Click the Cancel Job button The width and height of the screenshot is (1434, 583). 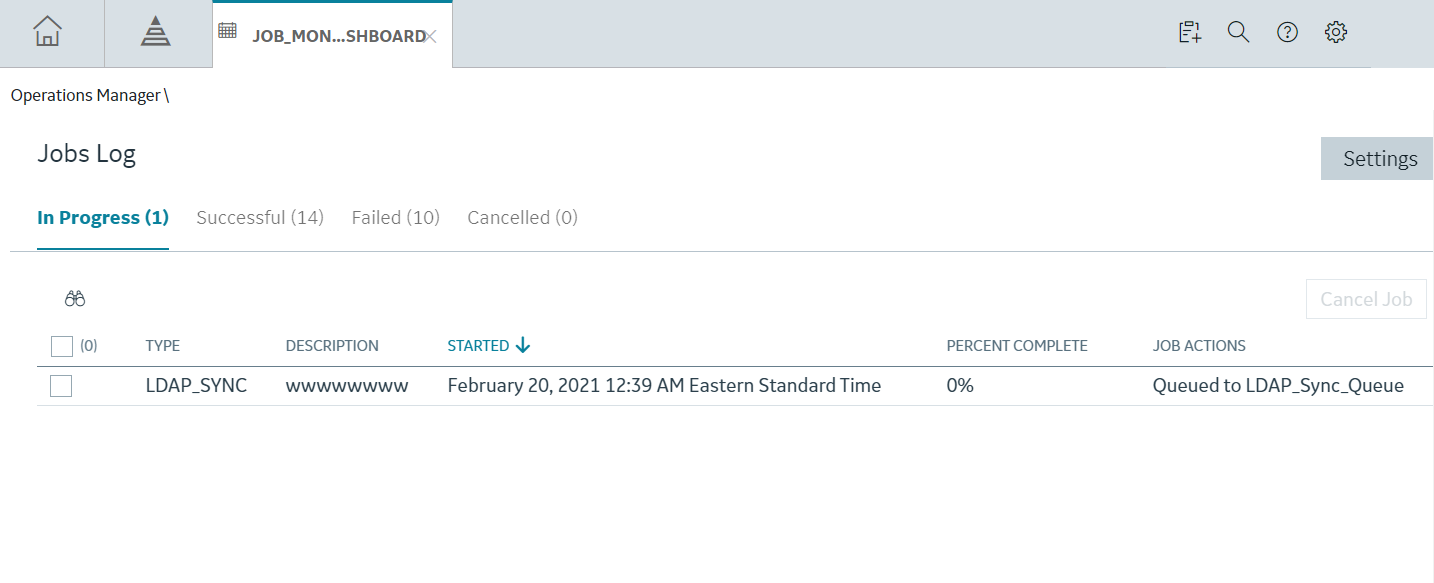click(1366, 299)
